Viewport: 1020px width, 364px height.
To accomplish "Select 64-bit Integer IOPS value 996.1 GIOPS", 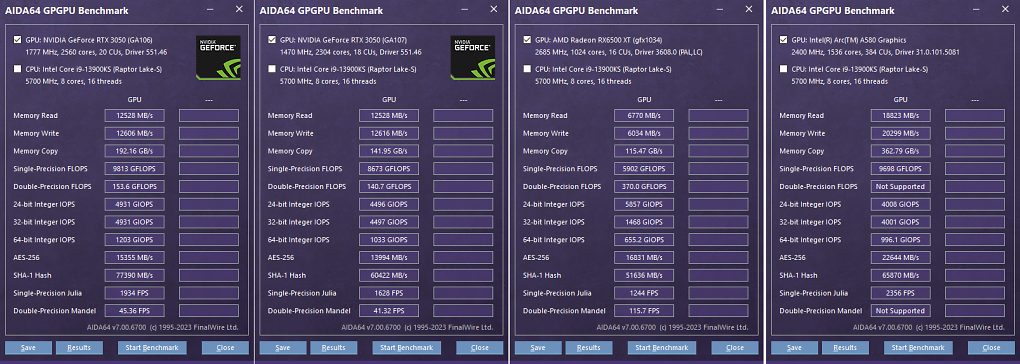I will click(900, 240).
